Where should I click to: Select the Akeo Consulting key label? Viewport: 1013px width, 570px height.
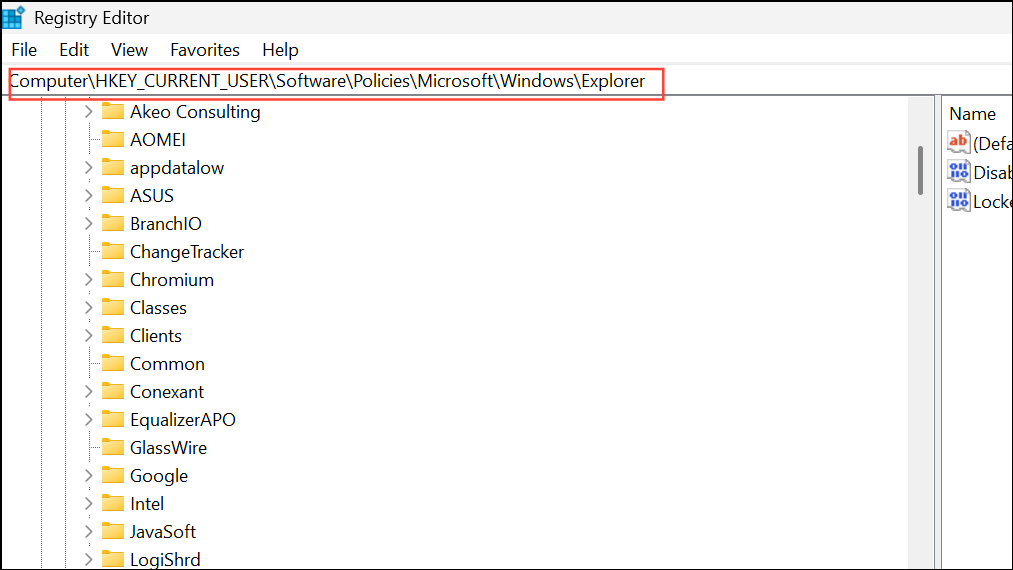[195, 112]
